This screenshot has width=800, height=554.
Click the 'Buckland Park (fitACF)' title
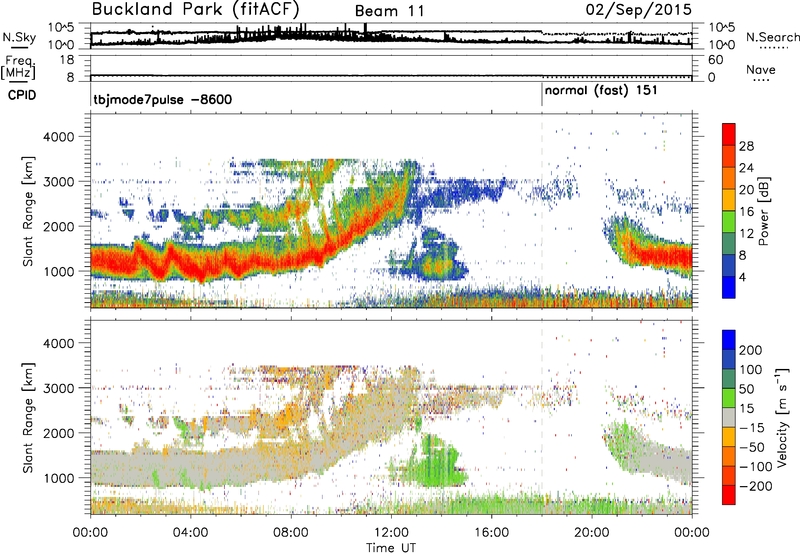(195, 10)
